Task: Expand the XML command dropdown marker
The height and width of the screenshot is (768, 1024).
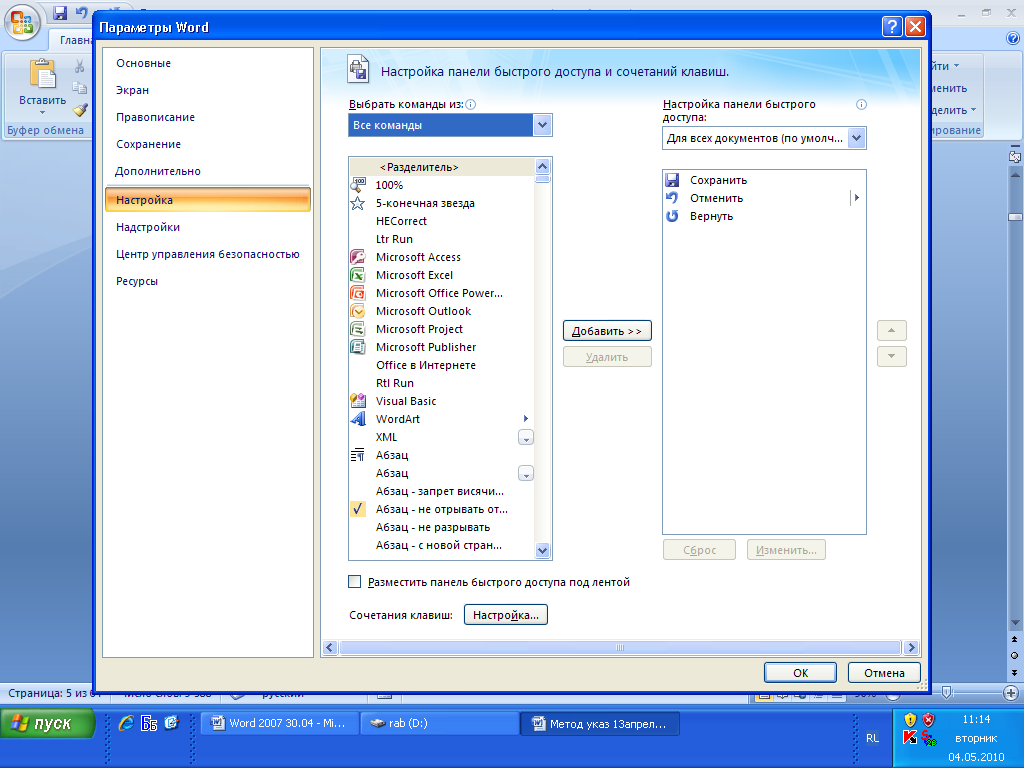Action: (x=526, y=438)
